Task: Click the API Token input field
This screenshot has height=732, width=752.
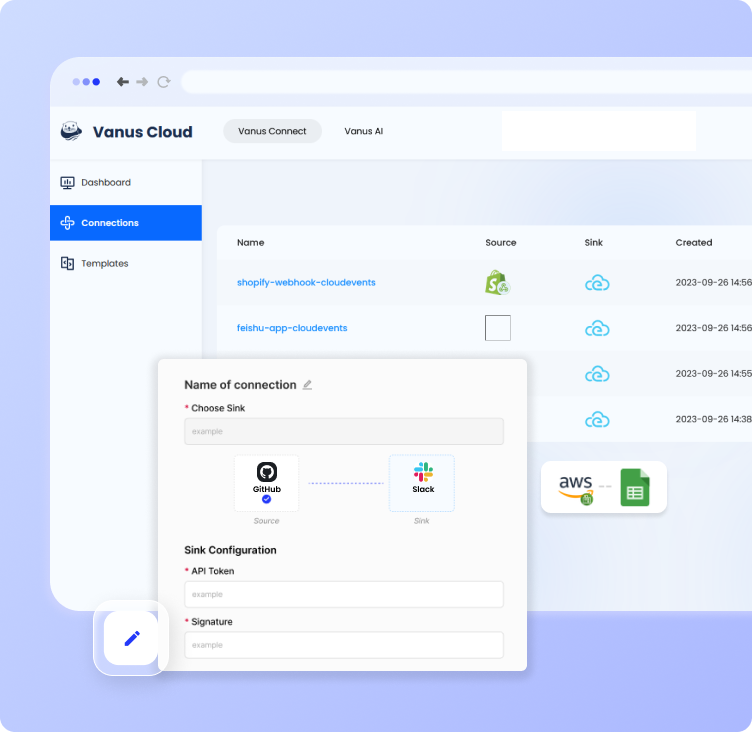Action: click(344, 594)
